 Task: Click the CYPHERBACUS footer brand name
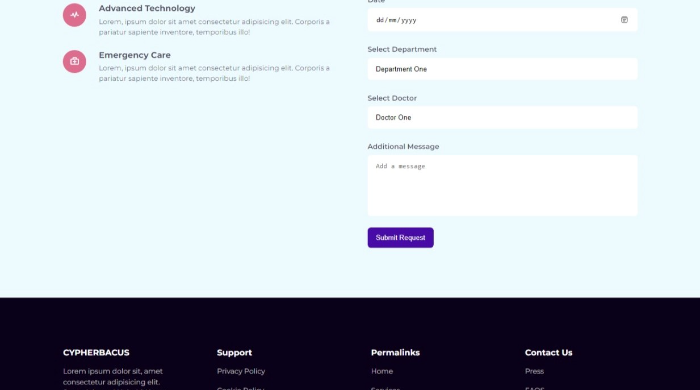pos(96,353)
